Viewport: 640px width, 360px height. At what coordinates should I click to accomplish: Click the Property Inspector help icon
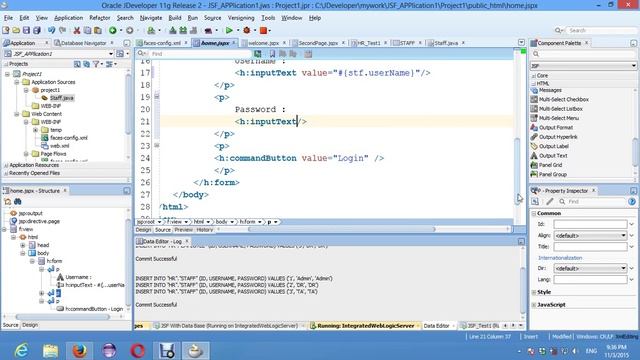click(x=632, y=202)
